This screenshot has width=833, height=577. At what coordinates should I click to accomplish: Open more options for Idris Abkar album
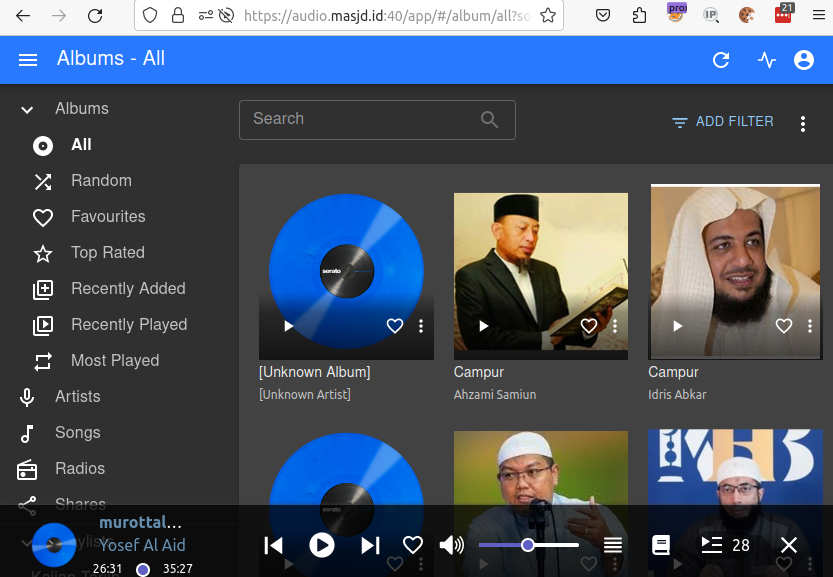tap(810, 326)
